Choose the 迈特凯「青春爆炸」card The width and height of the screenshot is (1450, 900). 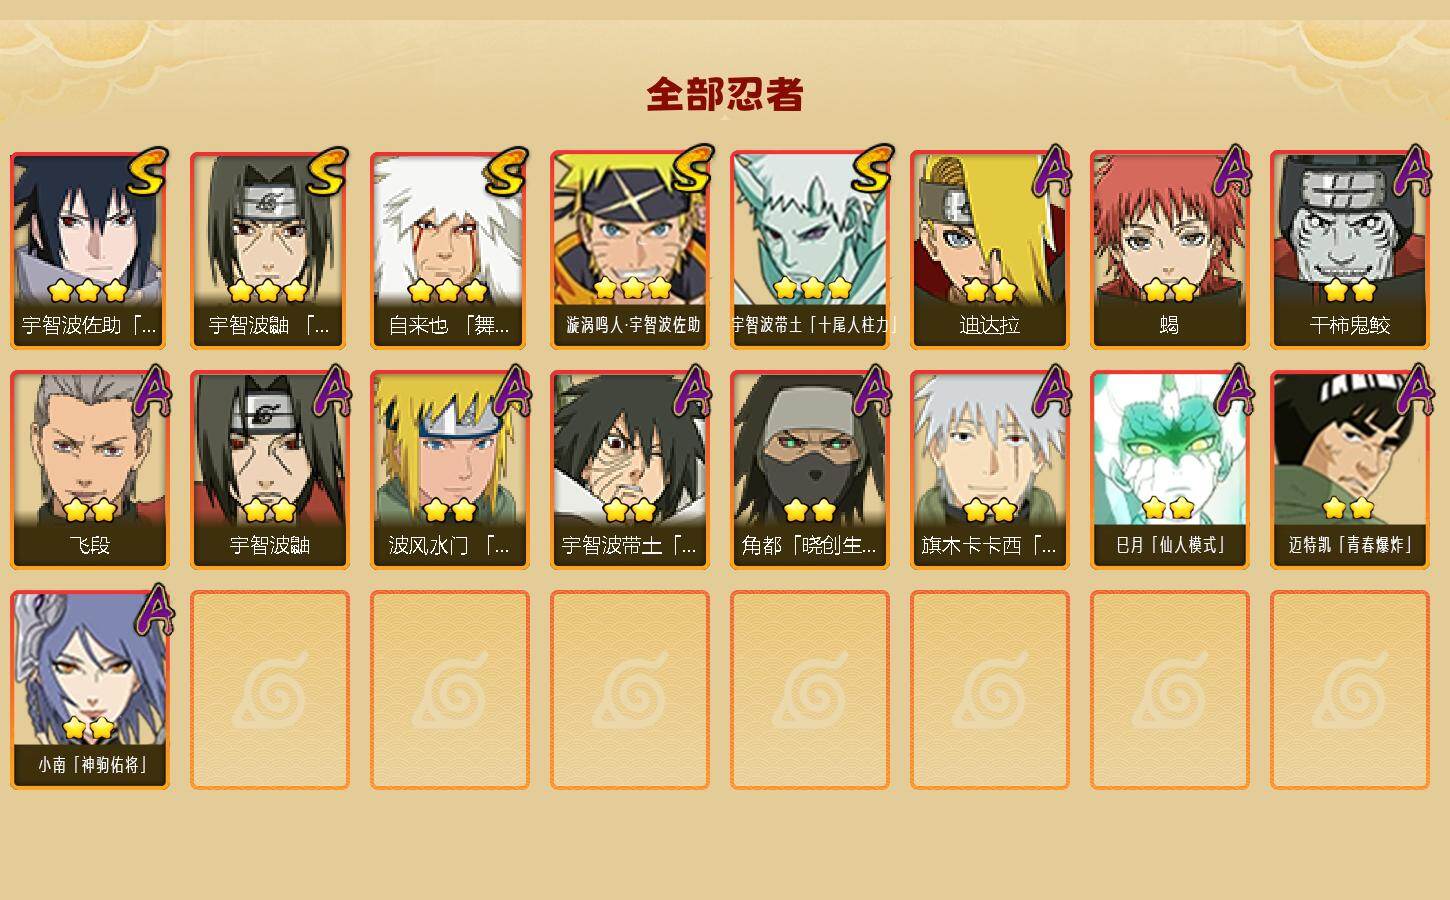[x=1349, y=470]
